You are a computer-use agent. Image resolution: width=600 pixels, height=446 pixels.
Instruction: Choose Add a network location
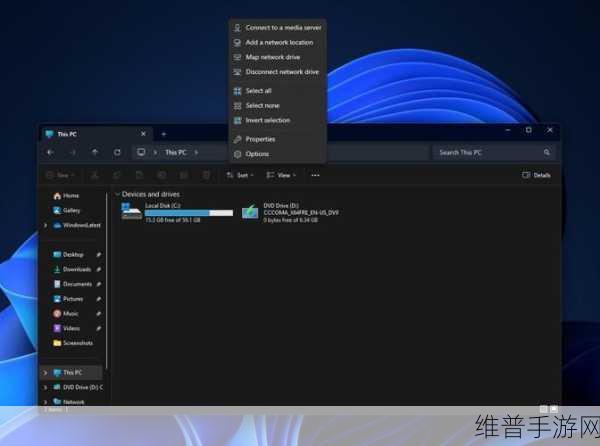pos(277,42)
